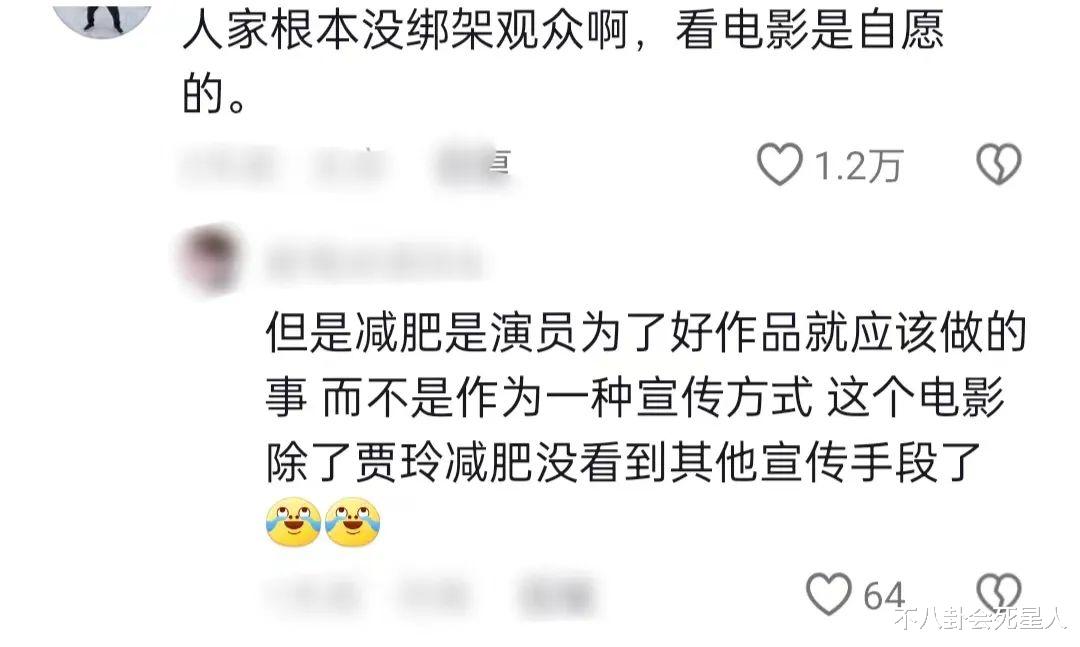This screenshot has width=1080, height=647.
Task: Tap the first crying-laughing emoji
Action: coord(293,522)
